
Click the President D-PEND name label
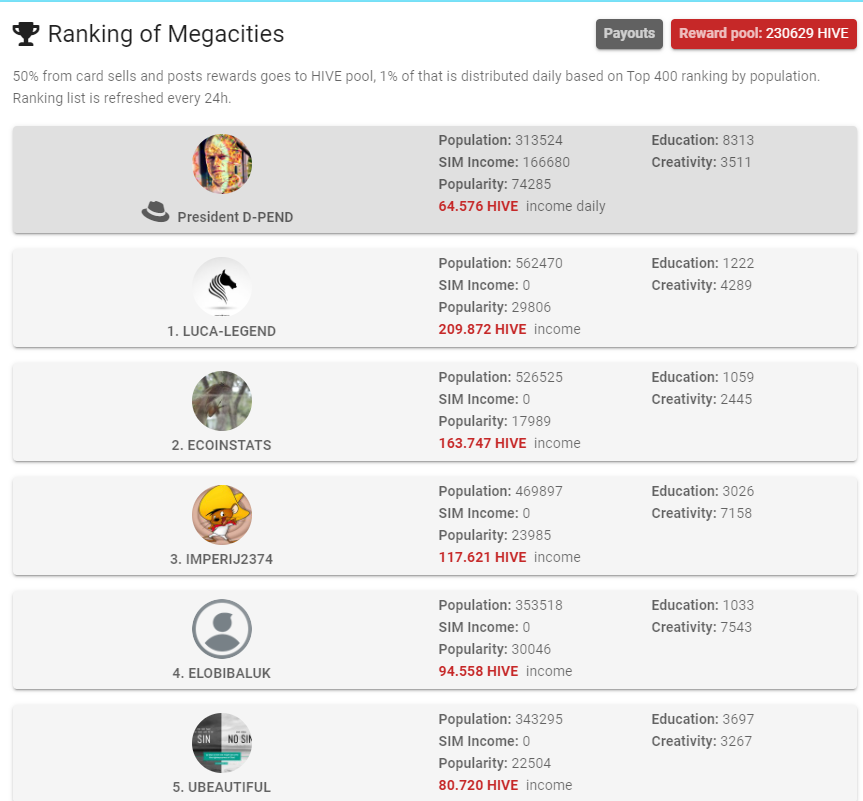tap(235, 217)
